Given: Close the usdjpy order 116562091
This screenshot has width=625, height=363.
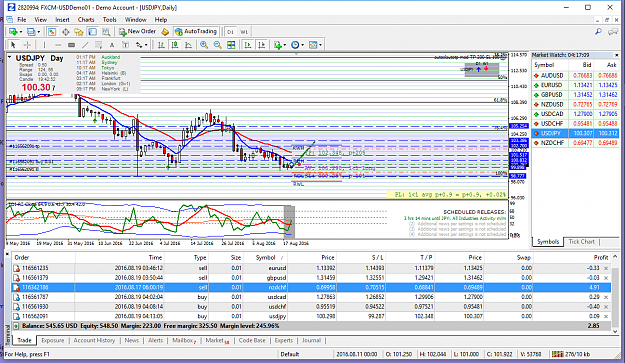Looking at the screenshot, I should coord(606,316).
